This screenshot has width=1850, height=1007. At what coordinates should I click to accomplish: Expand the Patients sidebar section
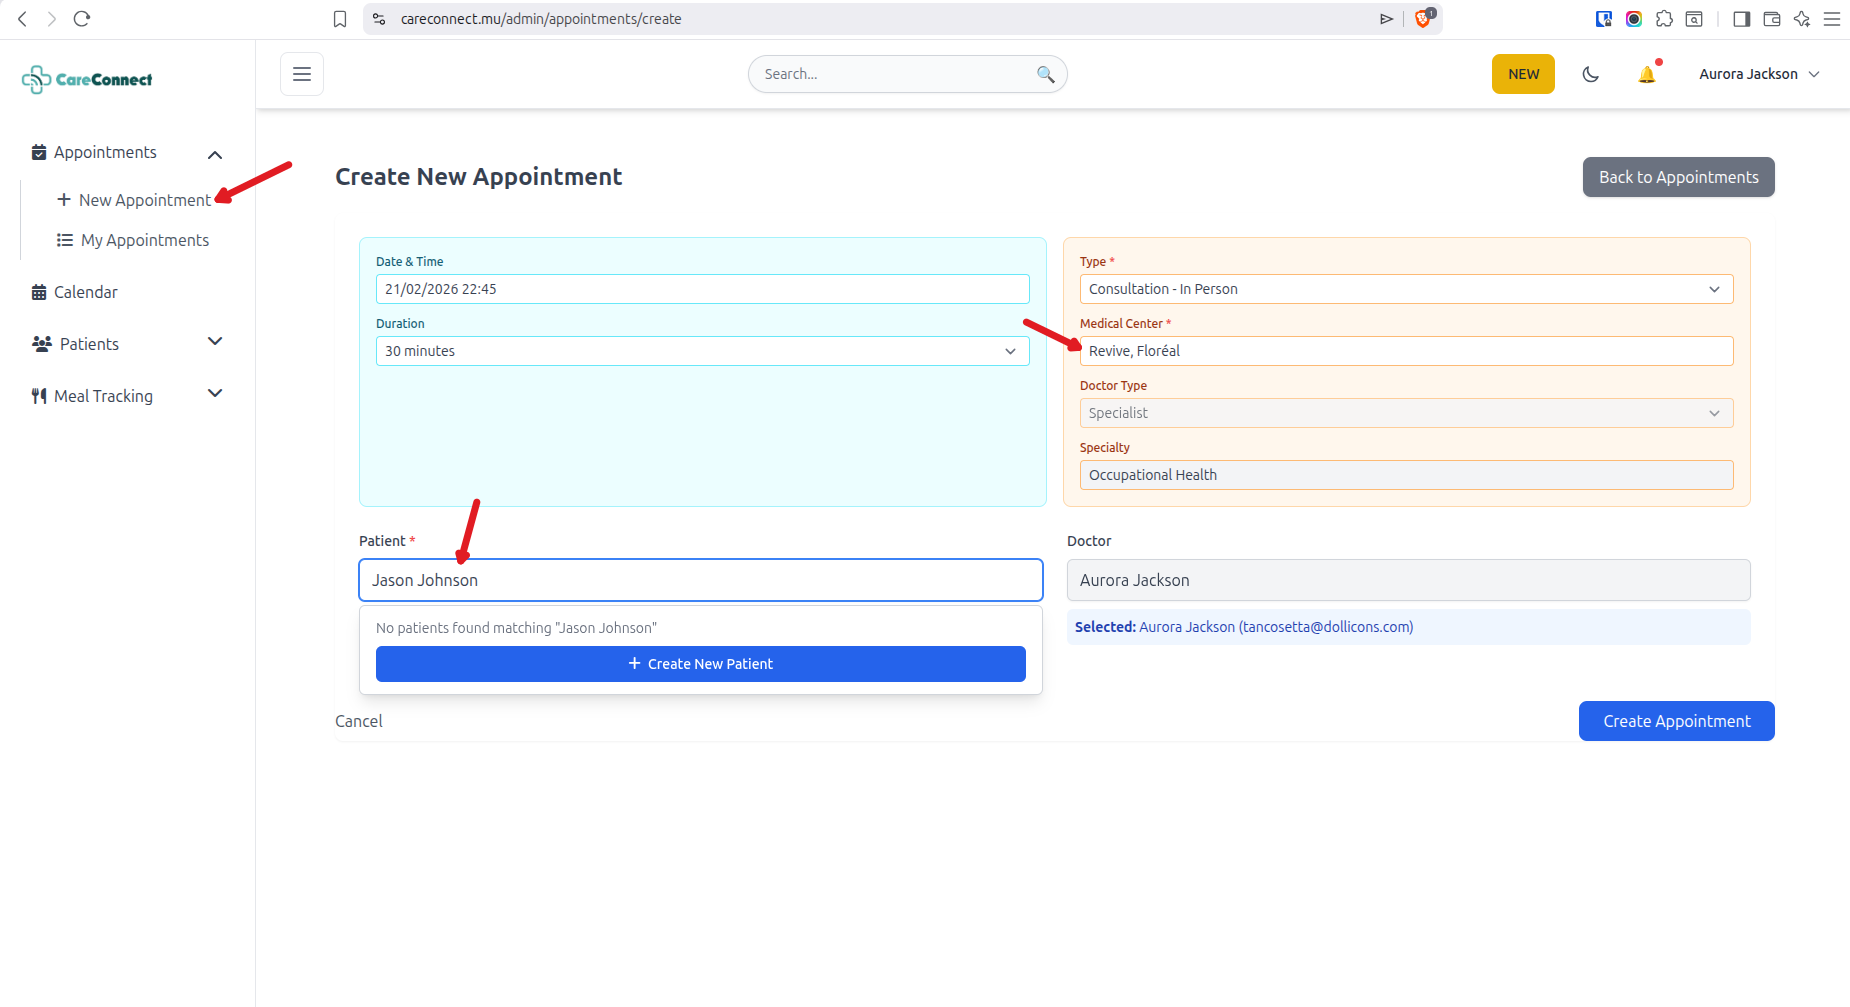214,342
